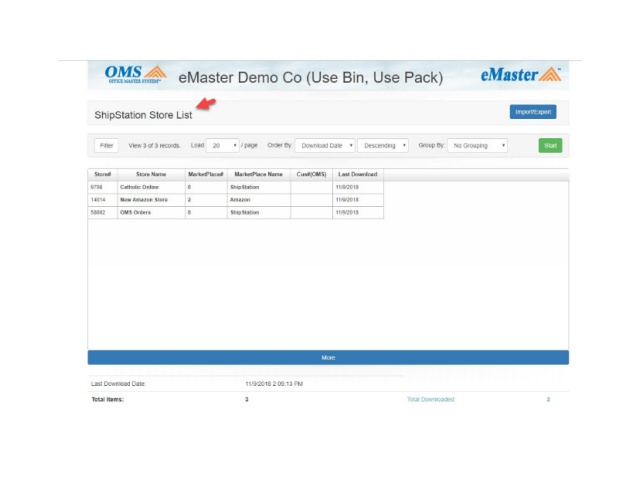Viewport: 640px width, 494px height.
Task: Open the Filter options
Action: click(106, 146)
